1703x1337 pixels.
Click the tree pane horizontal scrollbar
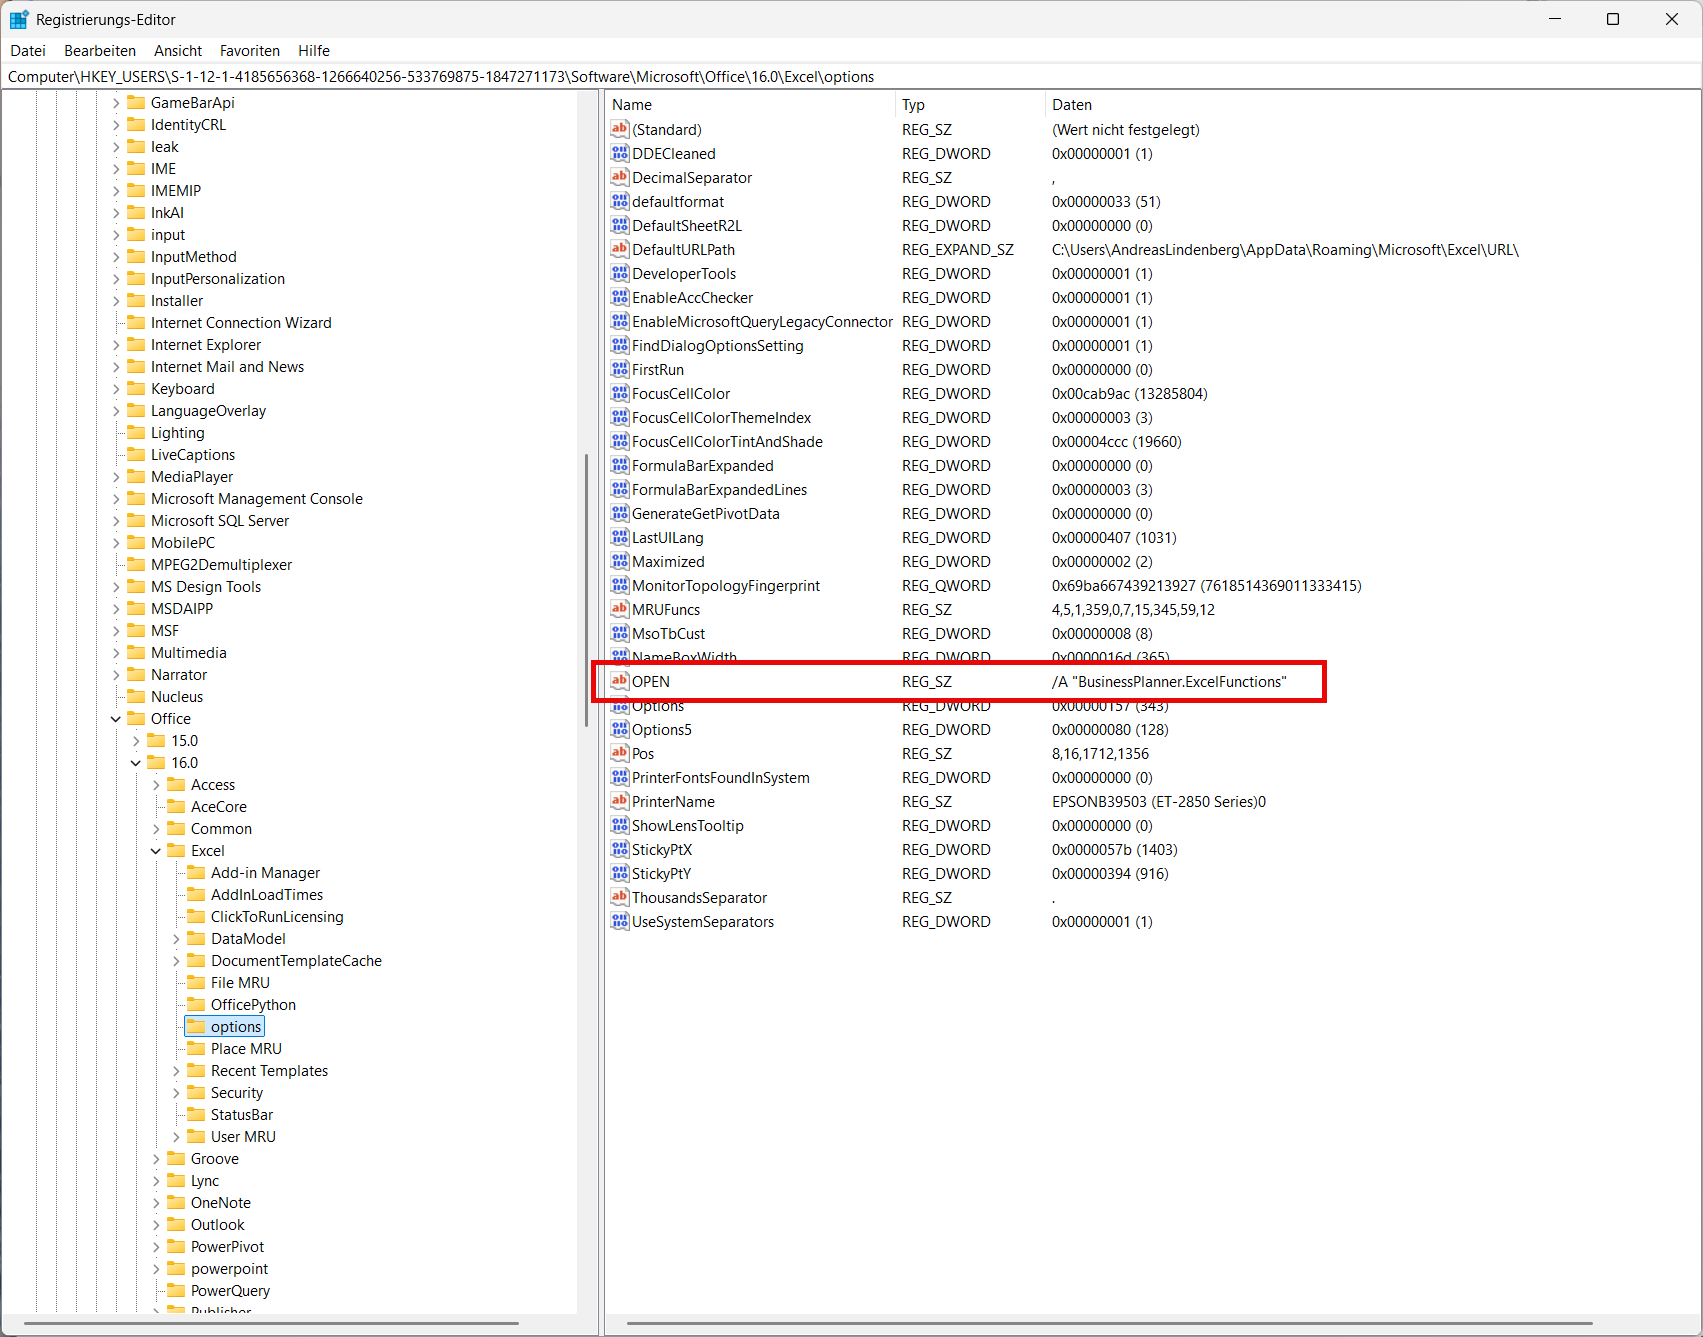[x=272, y=1324]
